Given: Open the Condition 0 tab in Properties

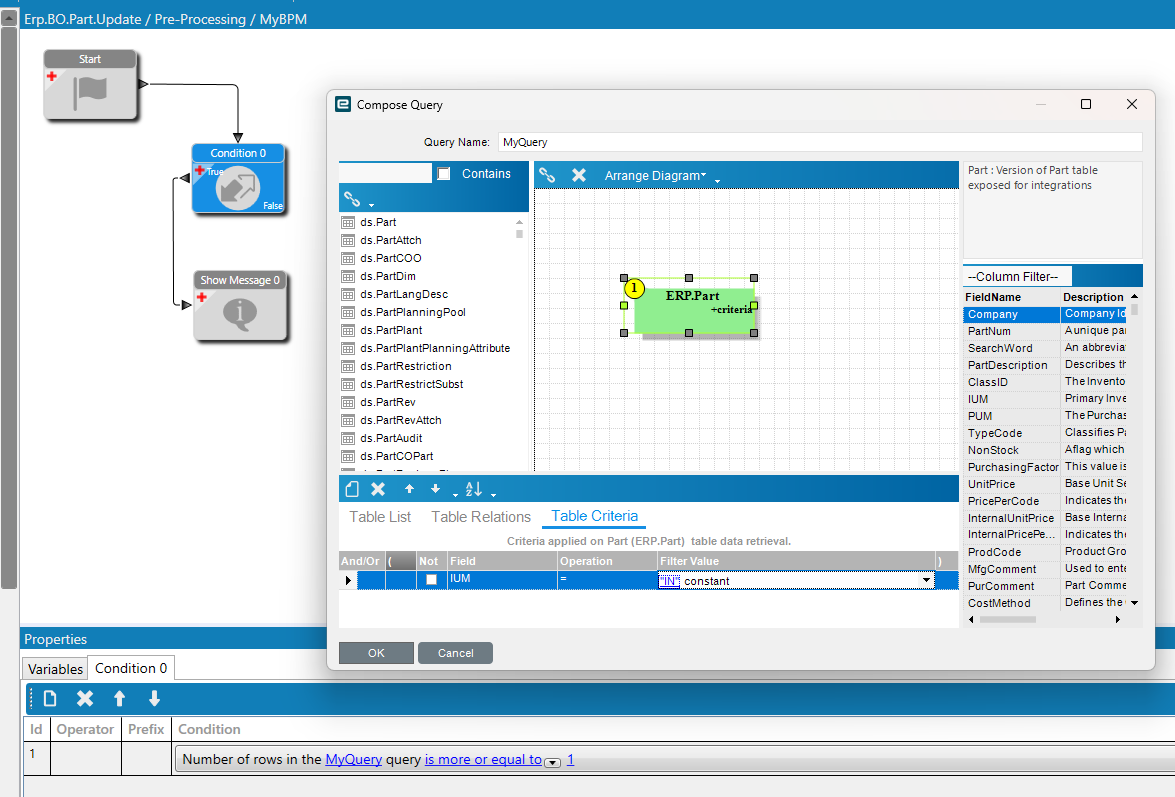Looking at the screenshot, I should [x=131, y=668].
